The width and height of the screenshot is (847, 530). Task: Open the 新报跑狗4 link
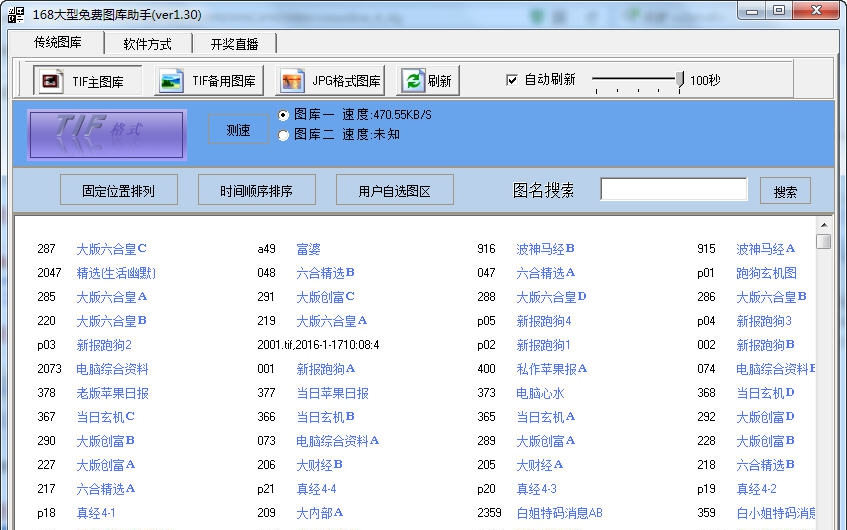pos(543,321)
